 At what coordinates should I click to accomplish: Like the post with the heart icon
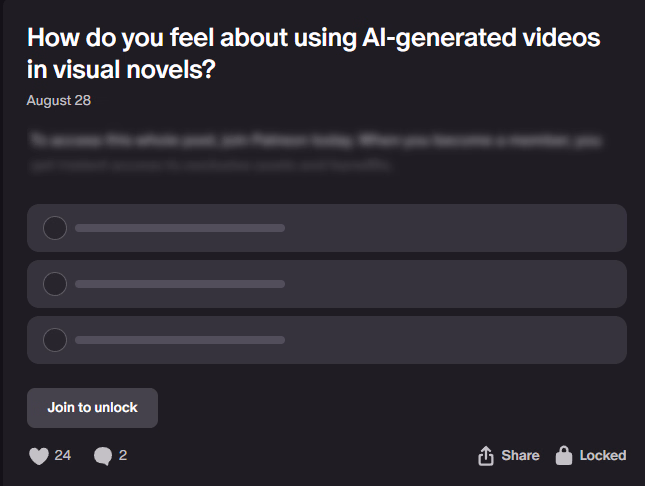click(x=39, y=456)
